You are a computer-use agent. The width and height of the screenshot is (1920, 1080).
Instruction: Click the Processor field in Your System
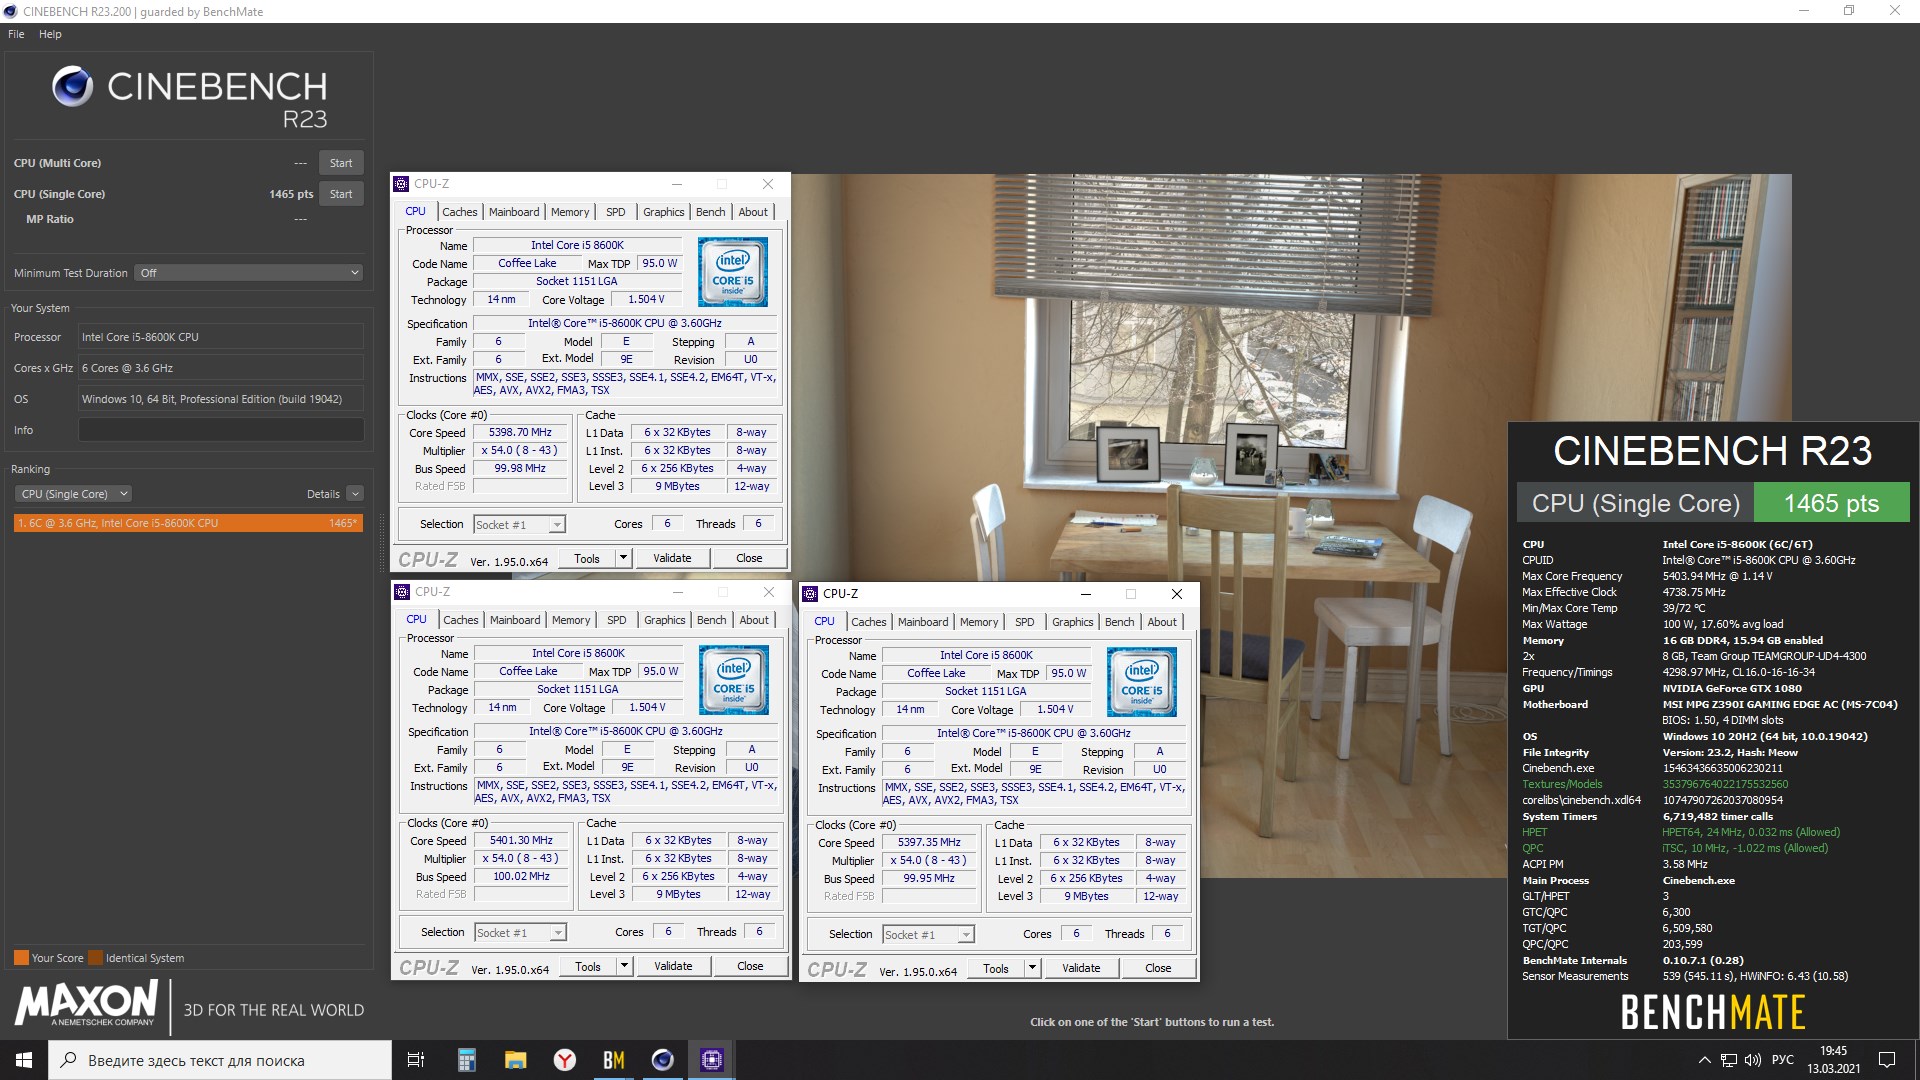221,337
